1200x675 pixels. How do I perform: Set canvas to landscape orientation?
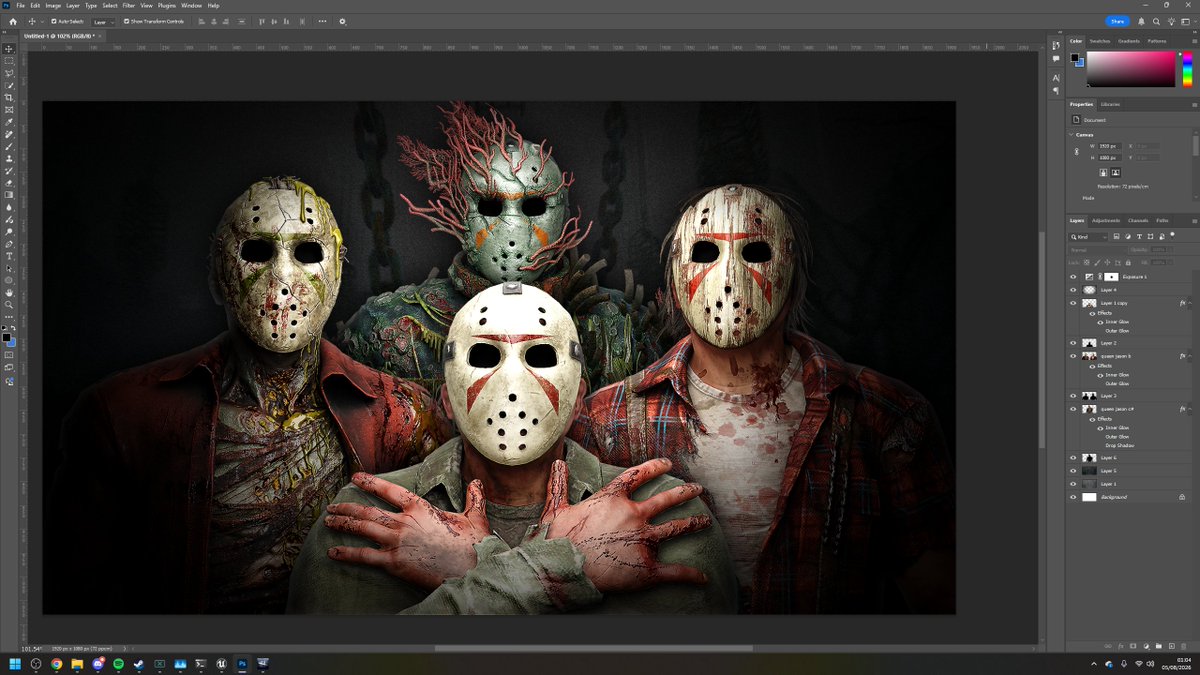tap(1116, 172)
